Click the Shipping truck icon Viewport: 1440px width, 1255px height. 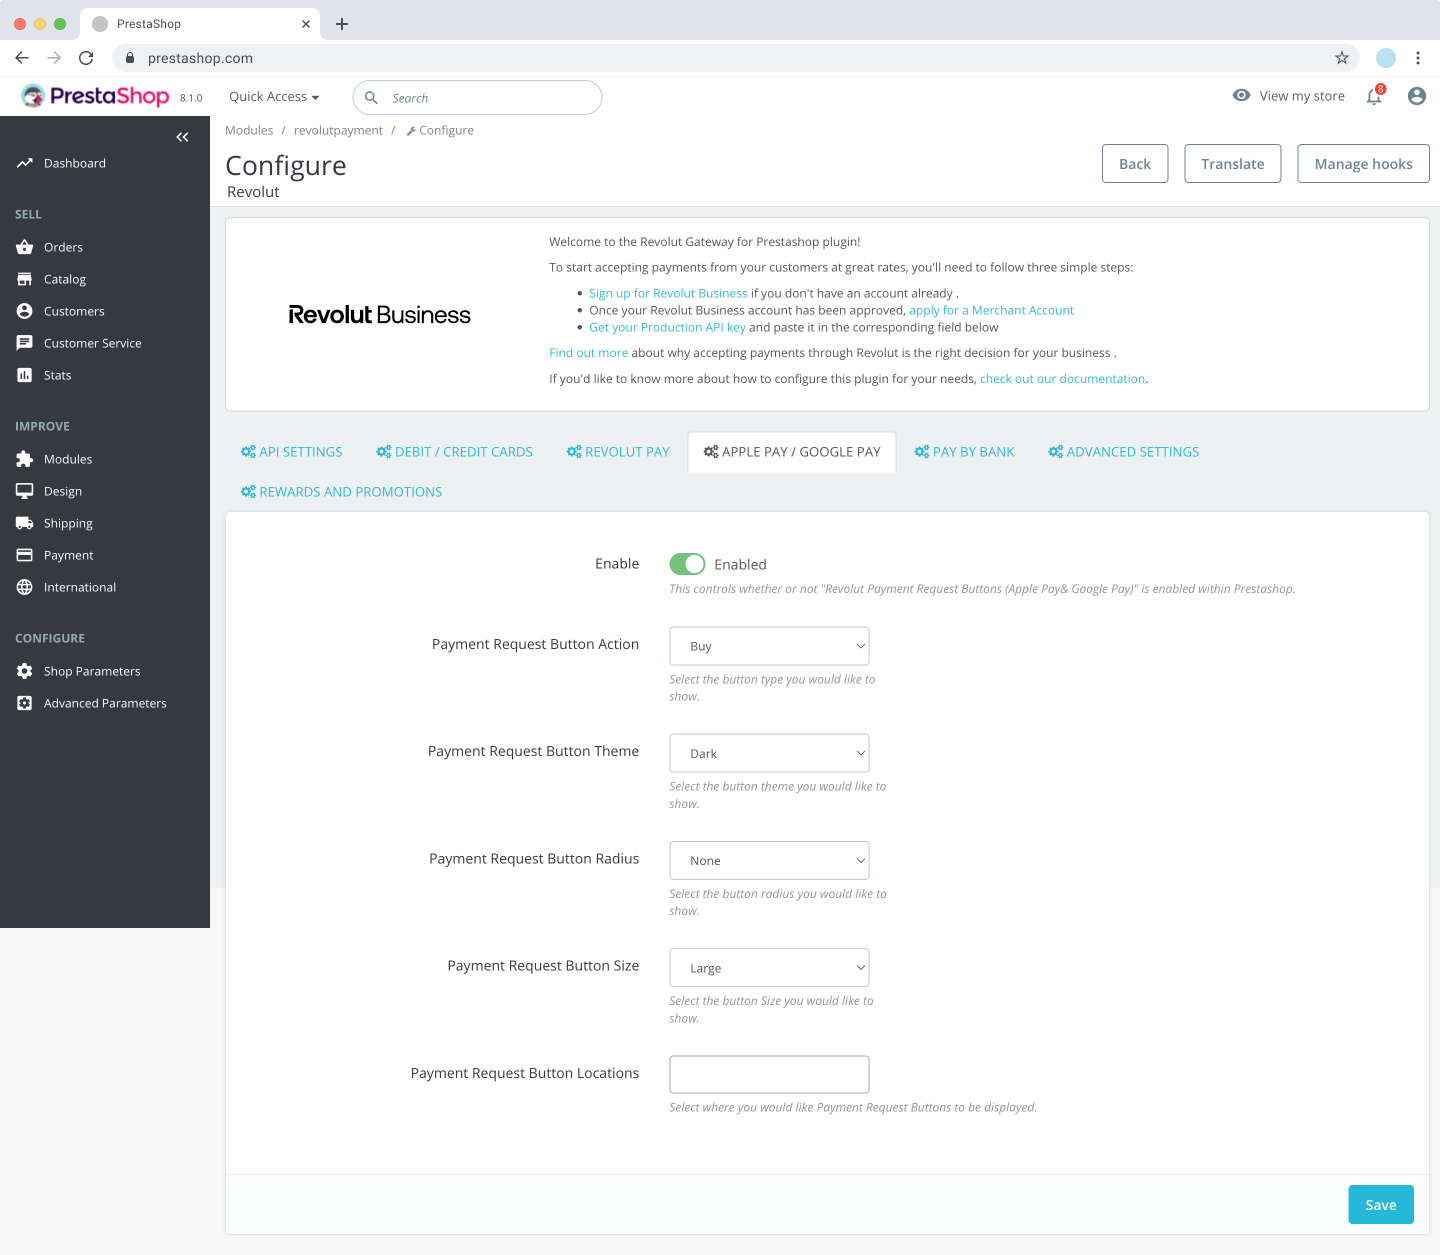pyautogui.click(x=25, y=523)
